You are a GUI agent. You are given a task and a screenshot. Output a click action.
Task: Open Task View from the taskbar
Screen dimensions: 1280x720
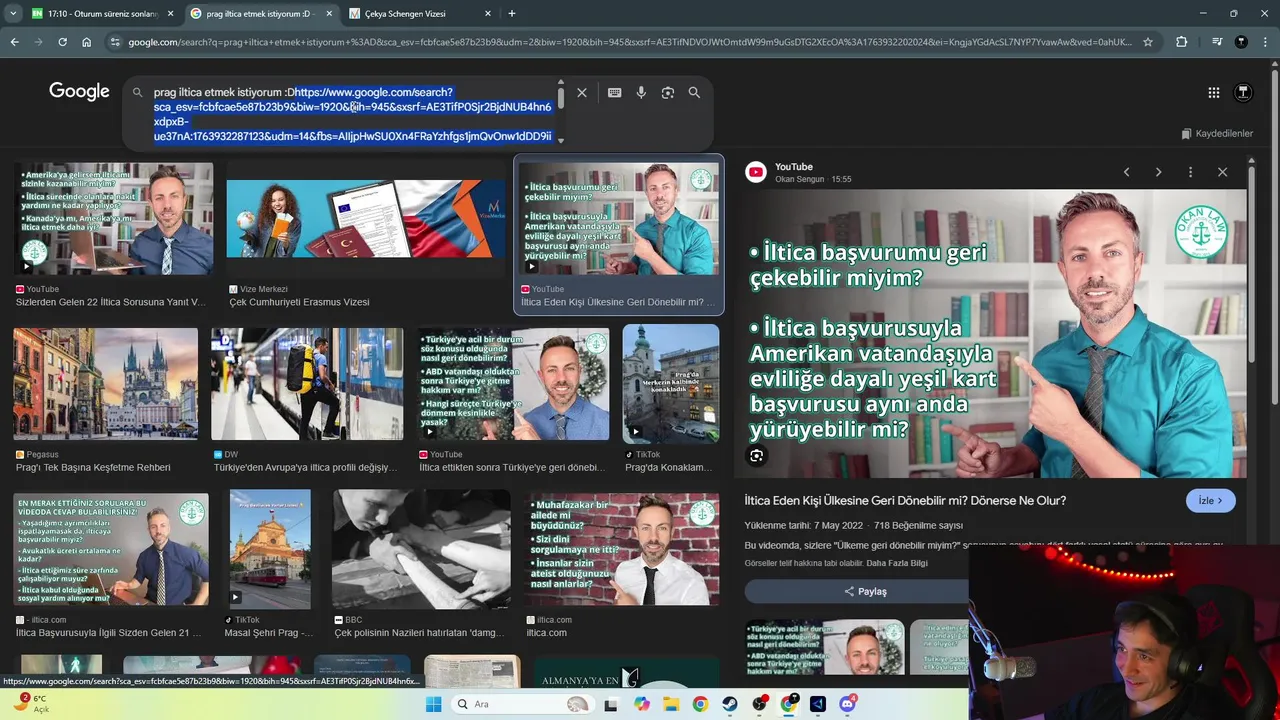pyautogui.click(x=611, y=704)
